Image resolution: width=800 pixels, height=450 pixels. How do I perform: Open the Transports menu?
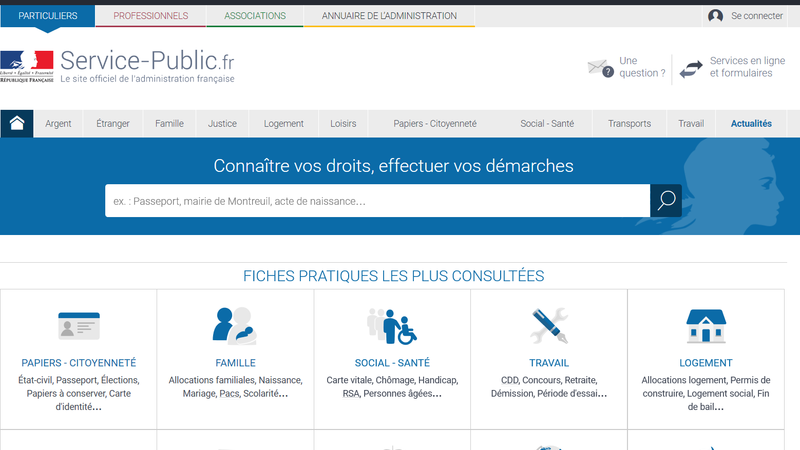629,123
